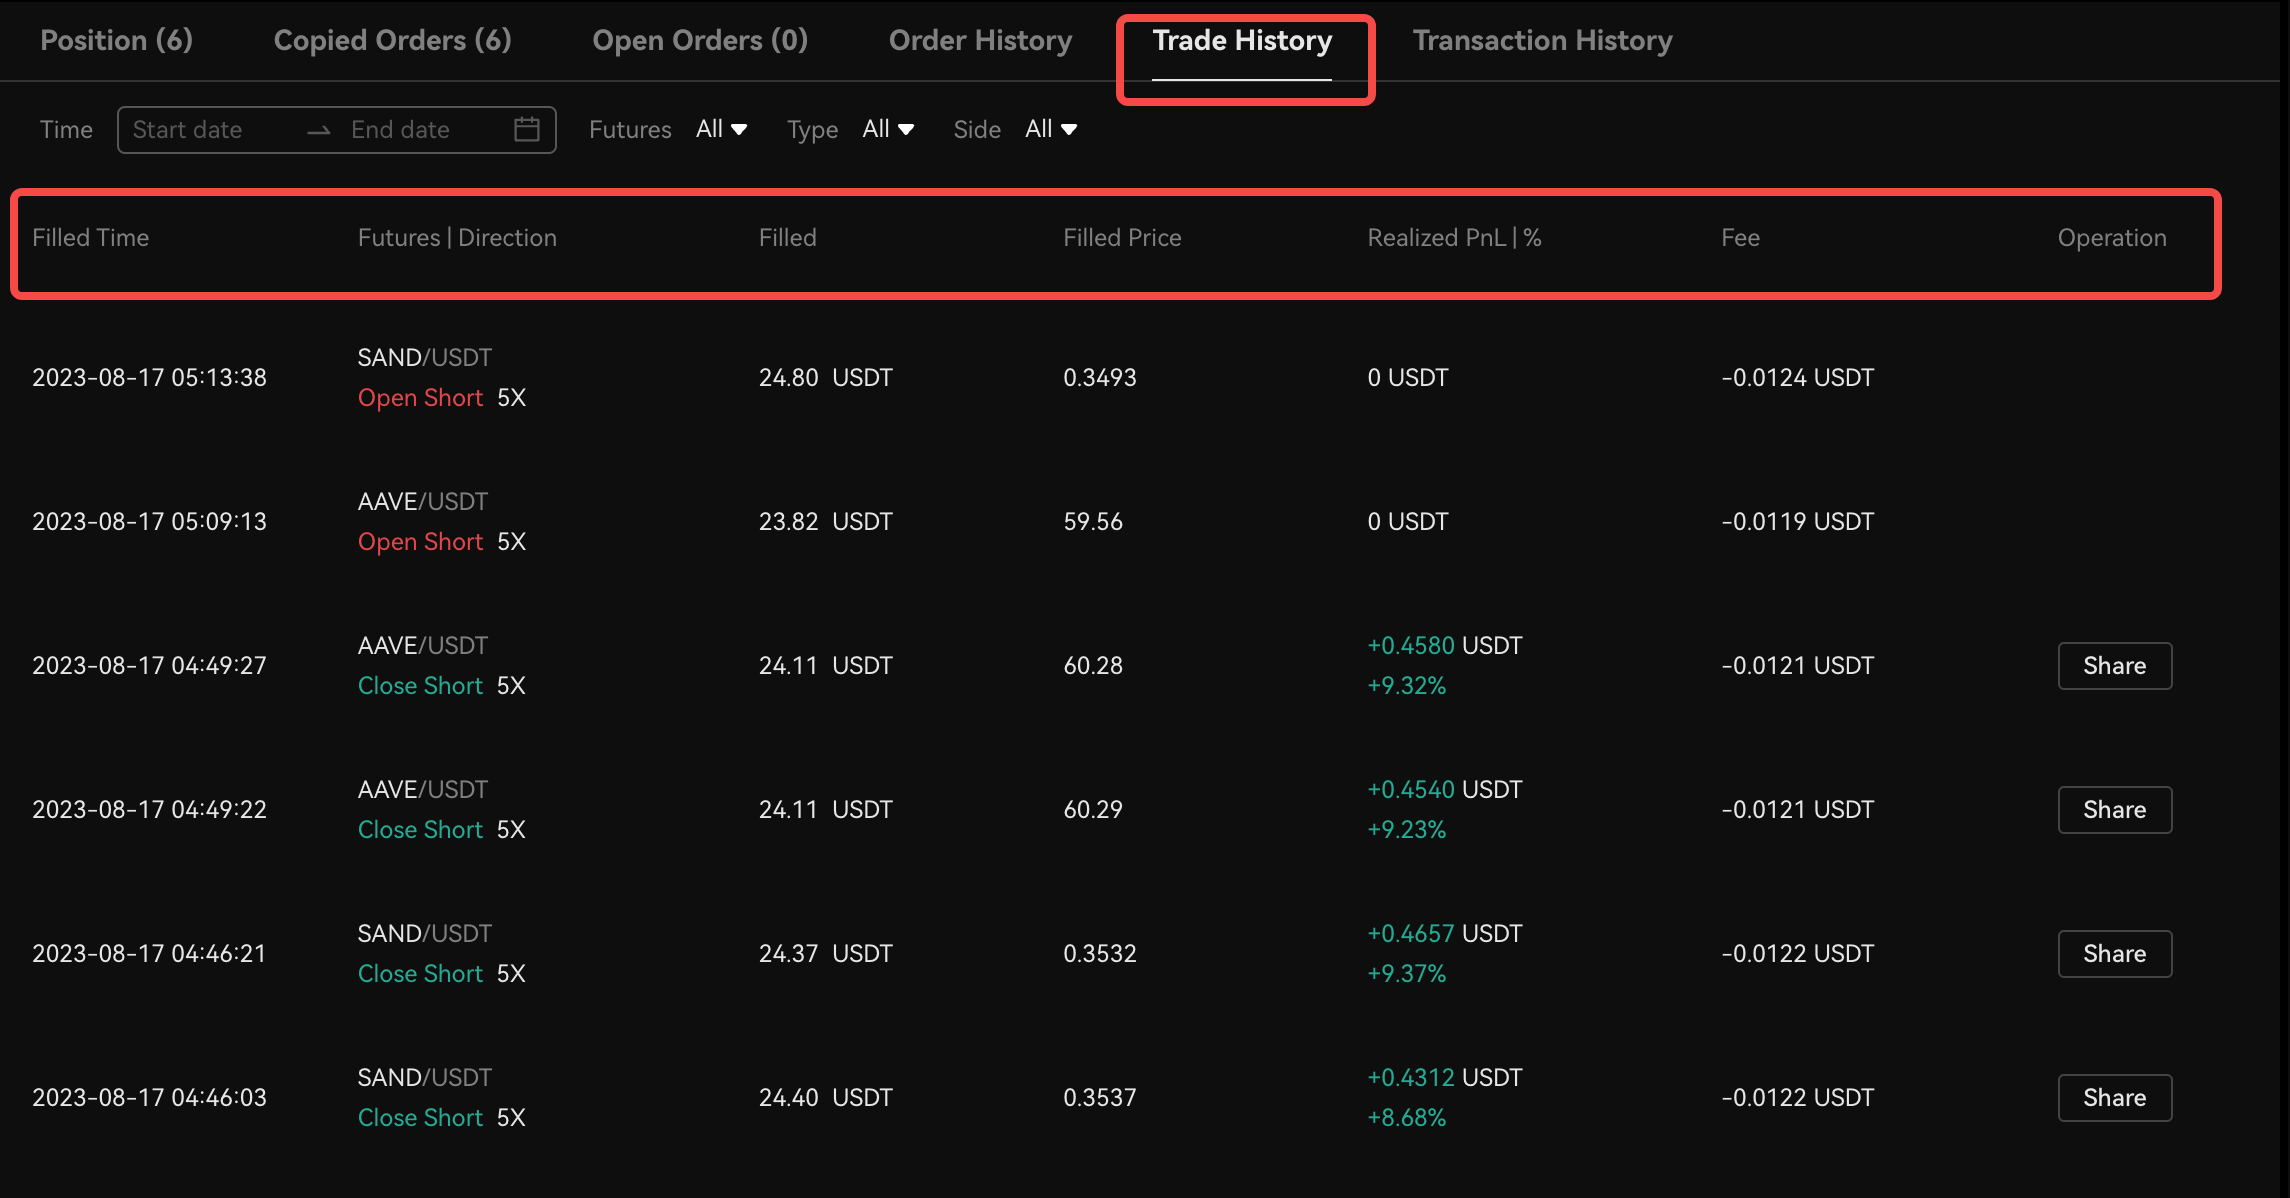Viewport: 2290px width, 1198px height.
Task: Share the AAVE trade filled at 60.28
Action: click(2114, 666)
